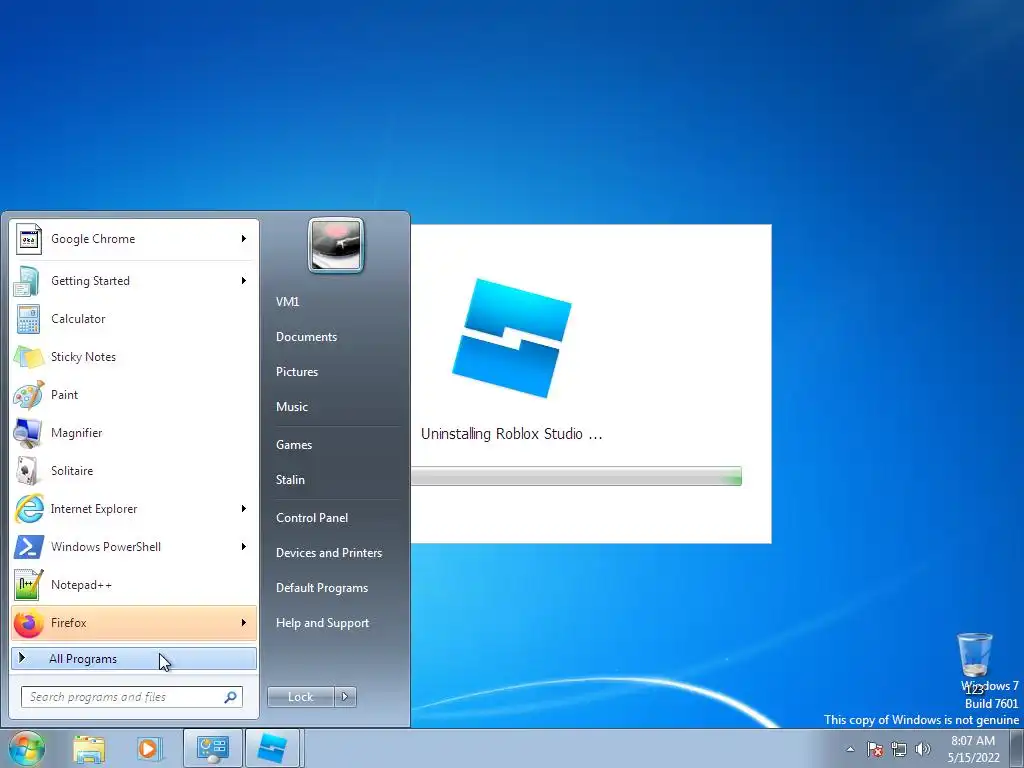
Task: Open the Calculator icon
Action: click(29, 319)
